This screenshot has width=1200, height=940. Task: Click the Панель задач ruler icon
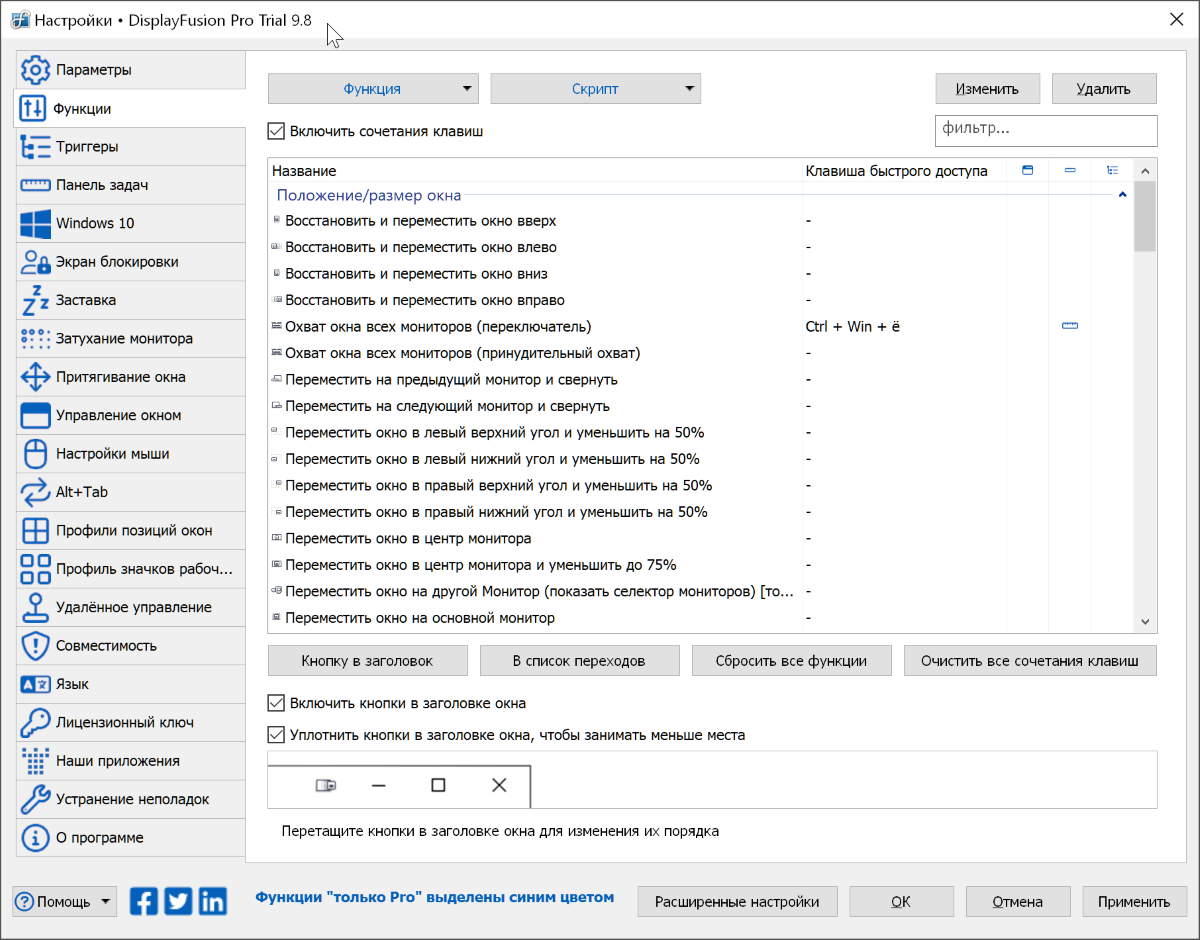point(35,185)
